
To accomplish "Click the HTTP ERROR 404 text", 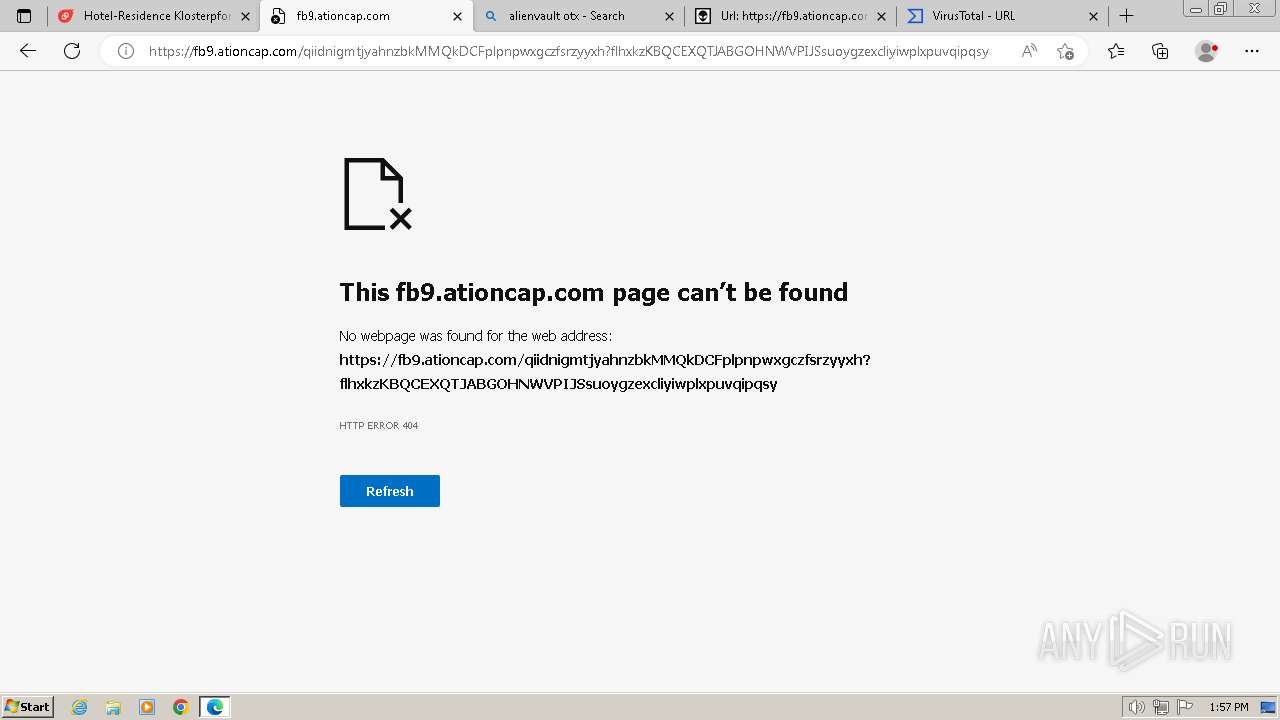I will [x=378, y=425].
